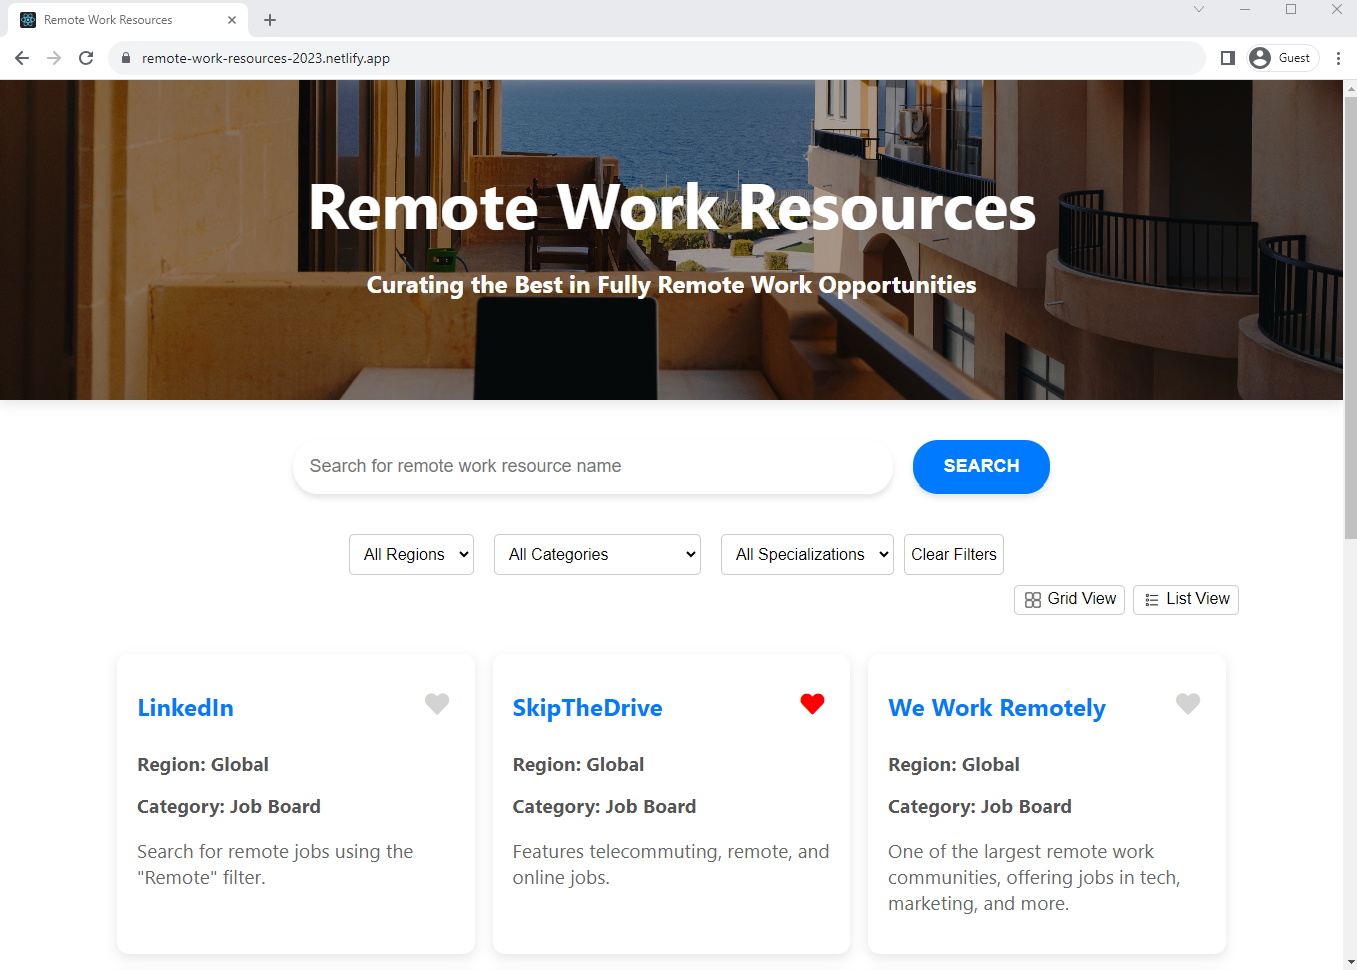Open the tab search chevron
This screenshot has height=970, width=1357.
click(1199, 9)
